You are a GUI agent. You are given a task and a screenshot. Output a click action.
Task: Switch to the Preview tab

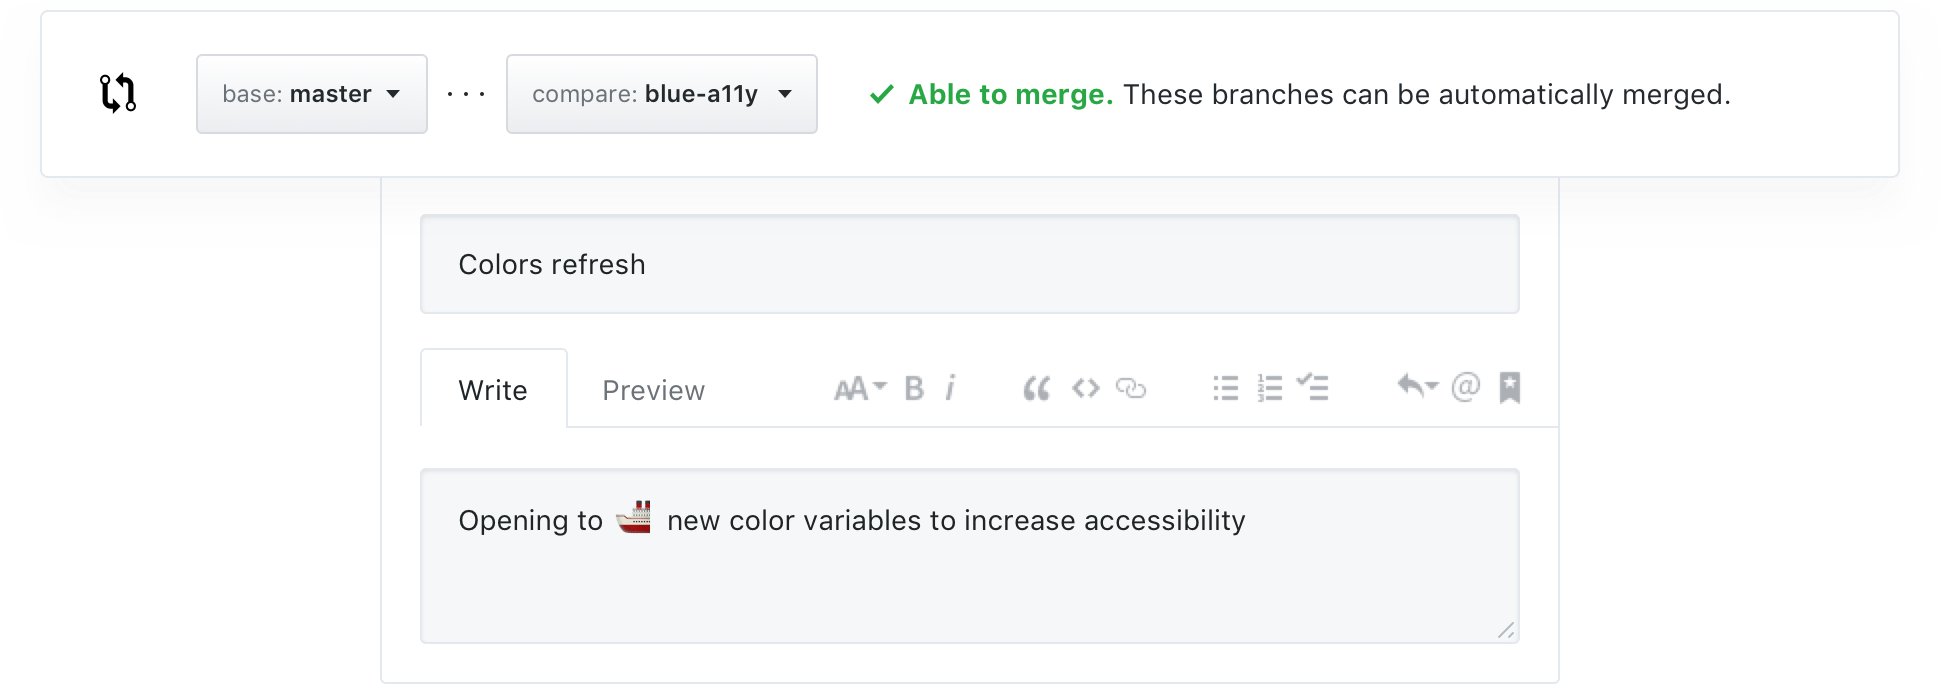coord(653,390)
